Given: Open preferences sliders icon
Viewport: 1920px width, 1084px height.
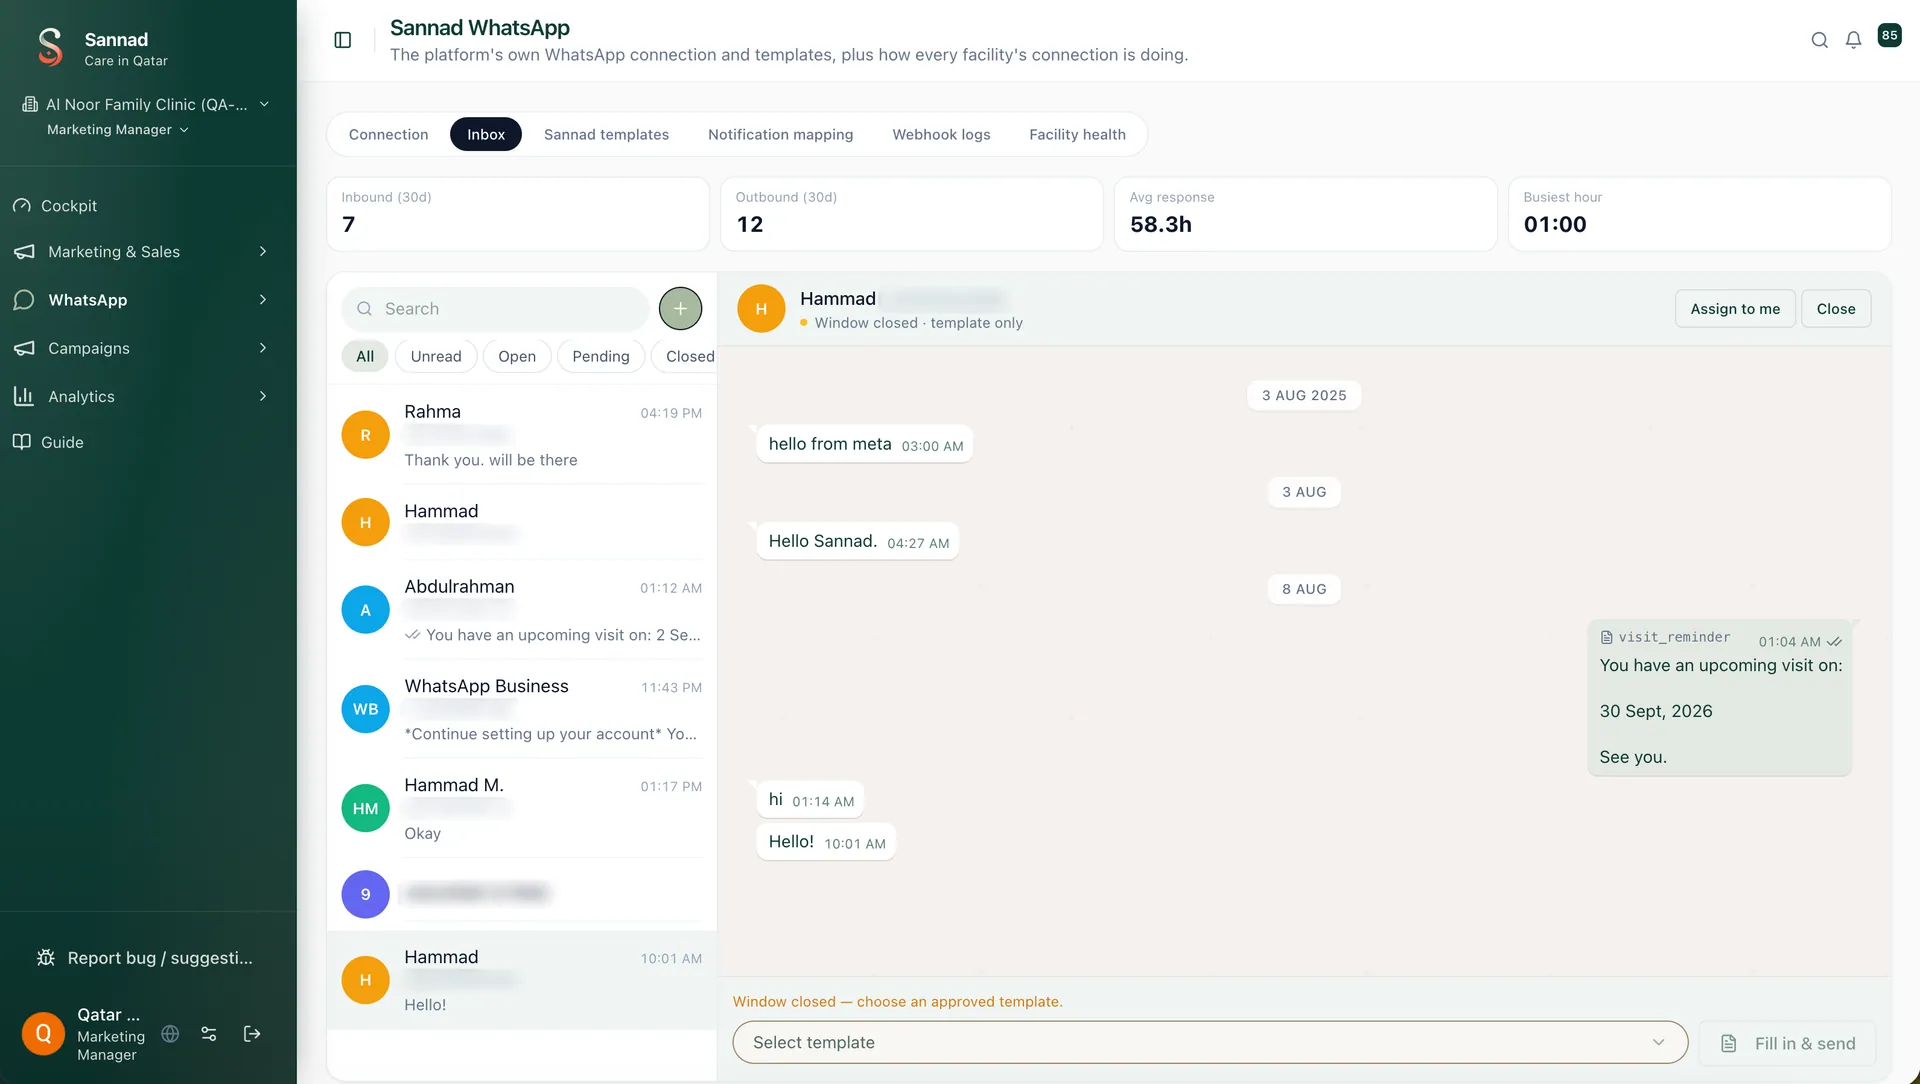Looking at the screenshot, I should (209, 1034).
